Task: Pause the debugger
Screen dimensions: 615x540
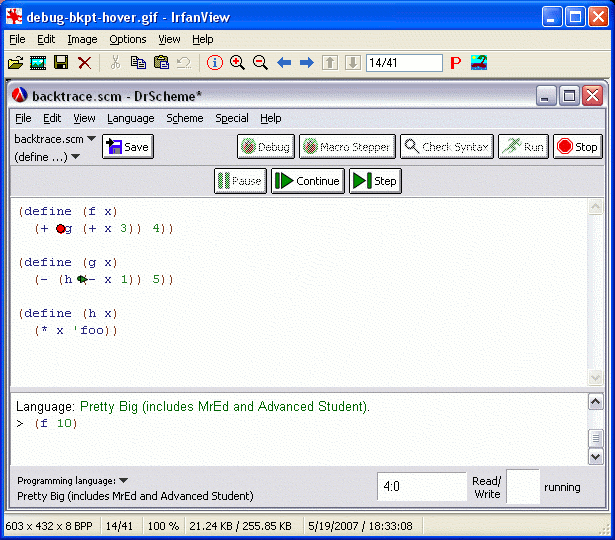Action: tap(240, 181)
